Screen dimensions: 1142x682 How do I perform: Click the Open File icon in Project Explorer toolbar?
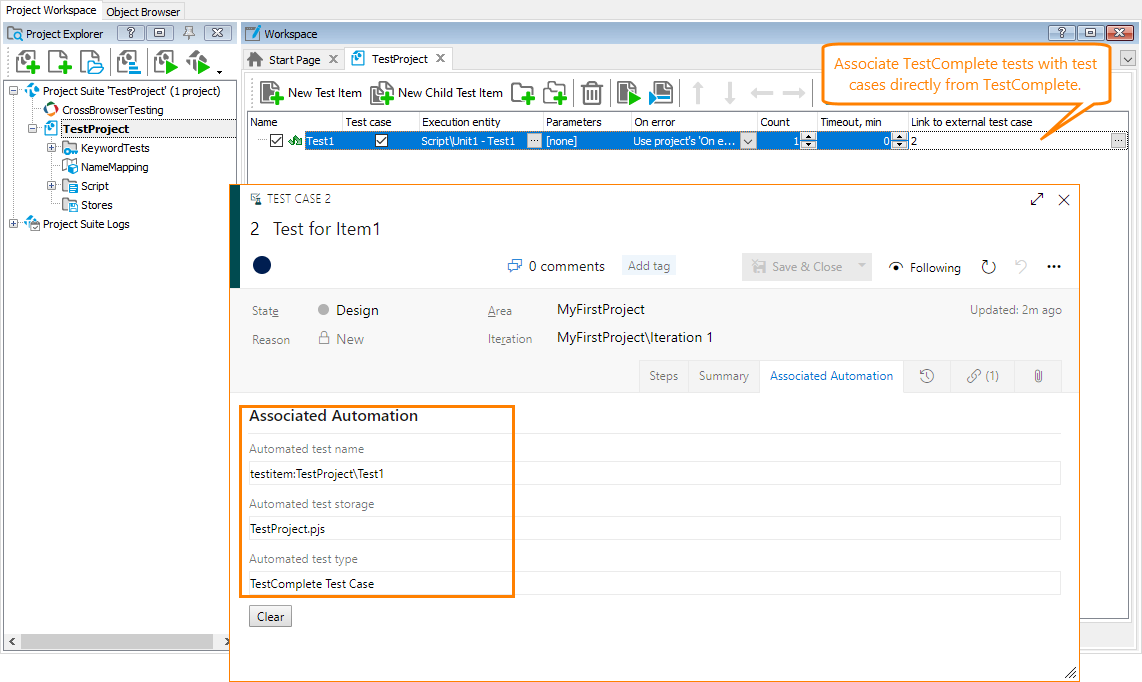pyautogui.click(x=90, y=62)
